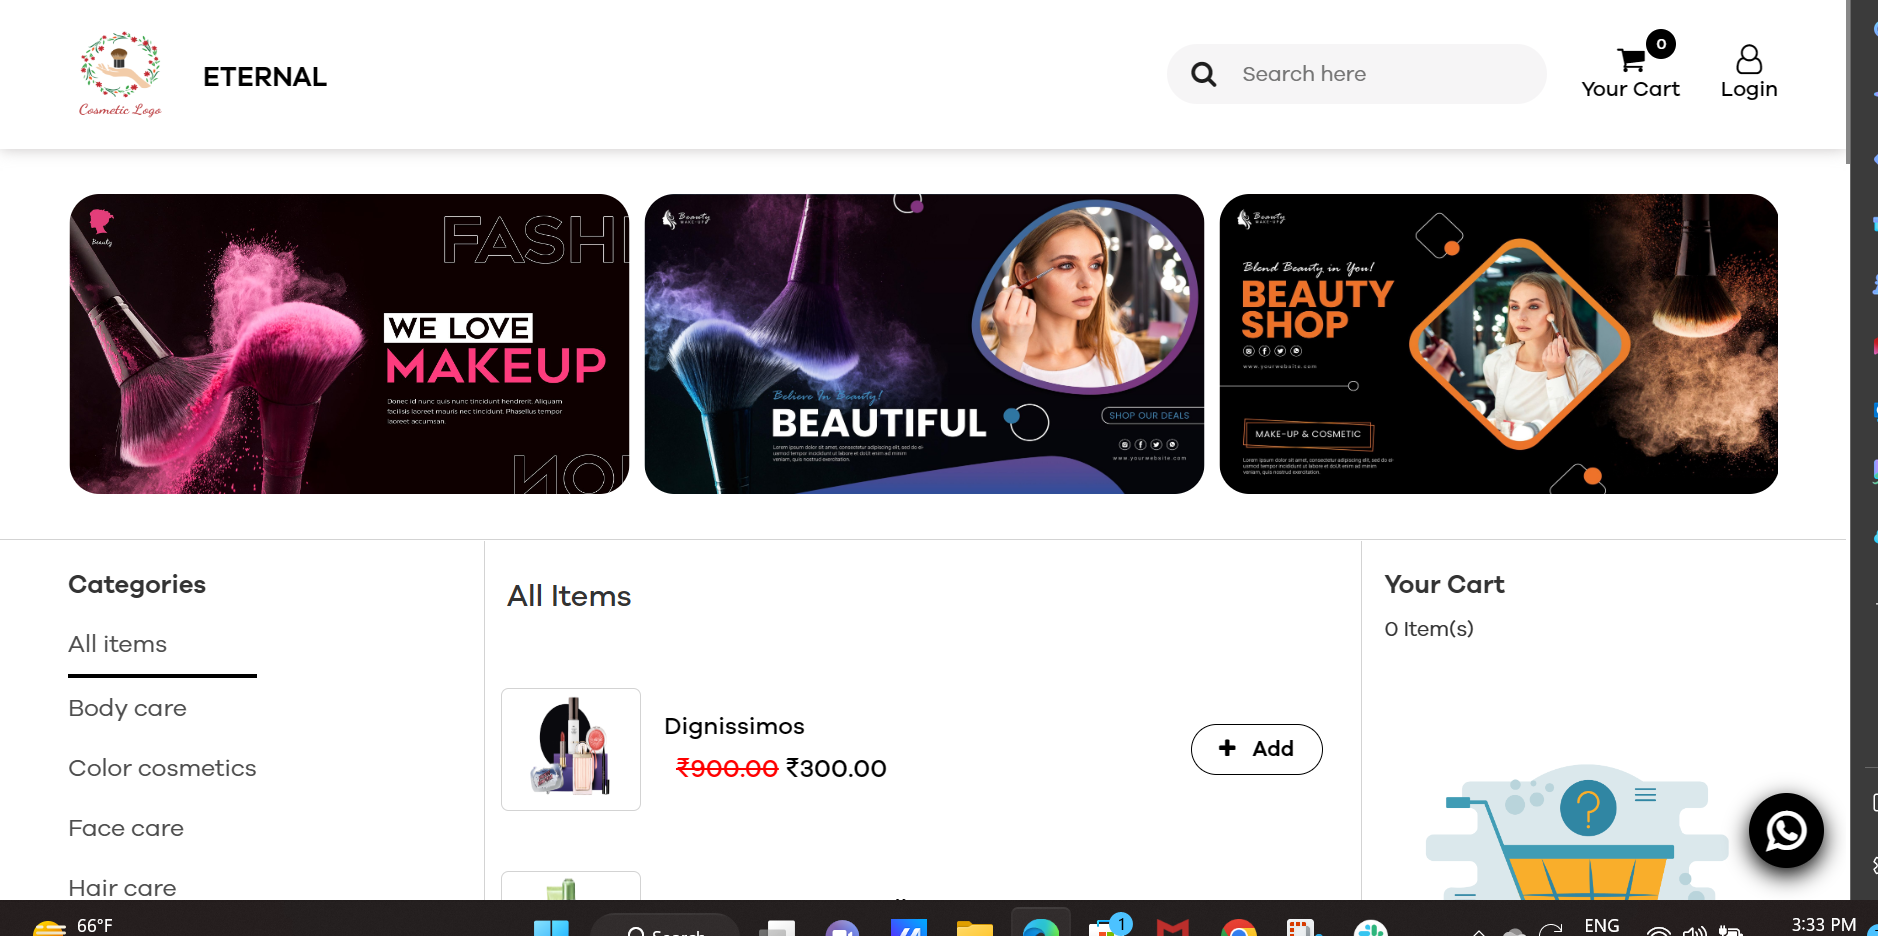
Task: Add Dignissimos to the cart
Action: (x=1256, y=749)
